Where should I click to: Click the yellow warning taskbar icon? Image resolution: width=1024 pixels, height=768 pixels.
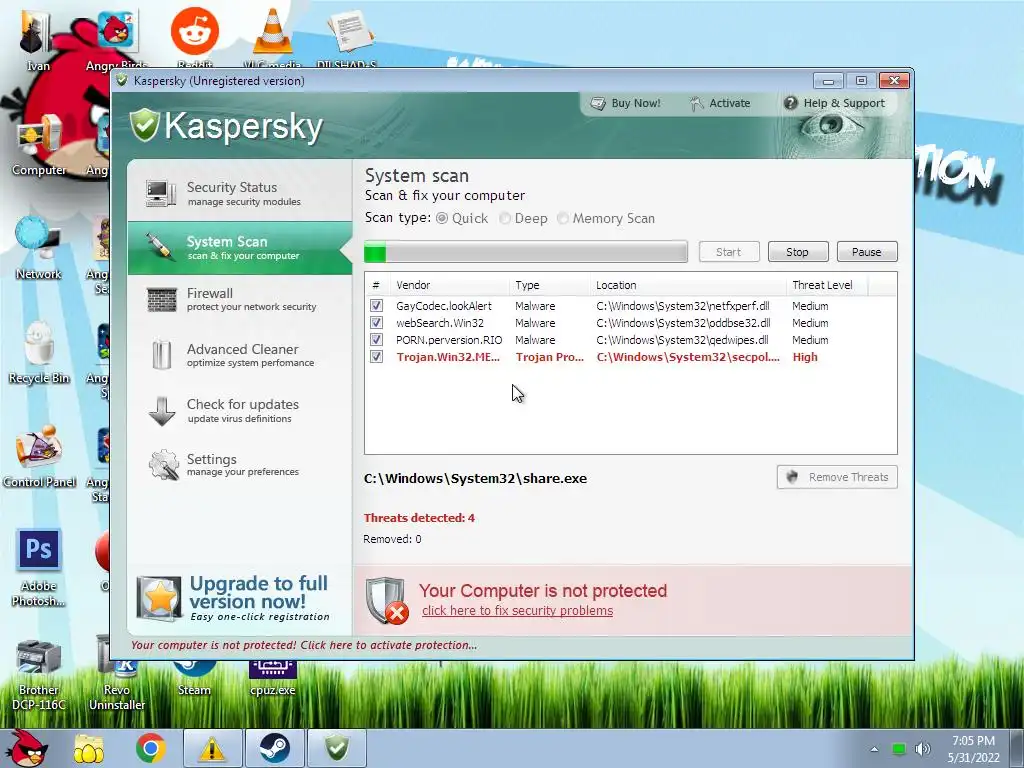(x=212, y=748)
